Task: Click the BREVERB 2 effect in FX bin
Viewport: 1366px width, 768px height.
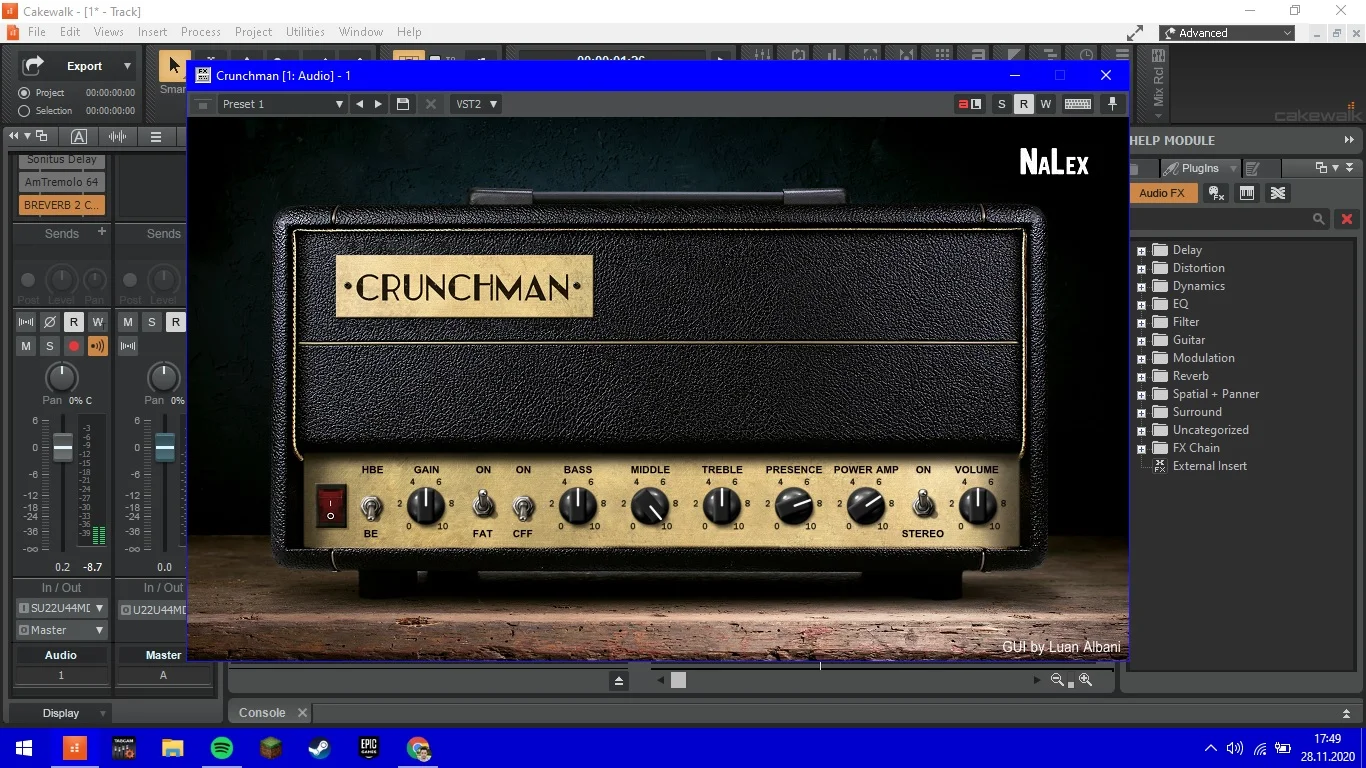Action: click(x=61, y=205)
